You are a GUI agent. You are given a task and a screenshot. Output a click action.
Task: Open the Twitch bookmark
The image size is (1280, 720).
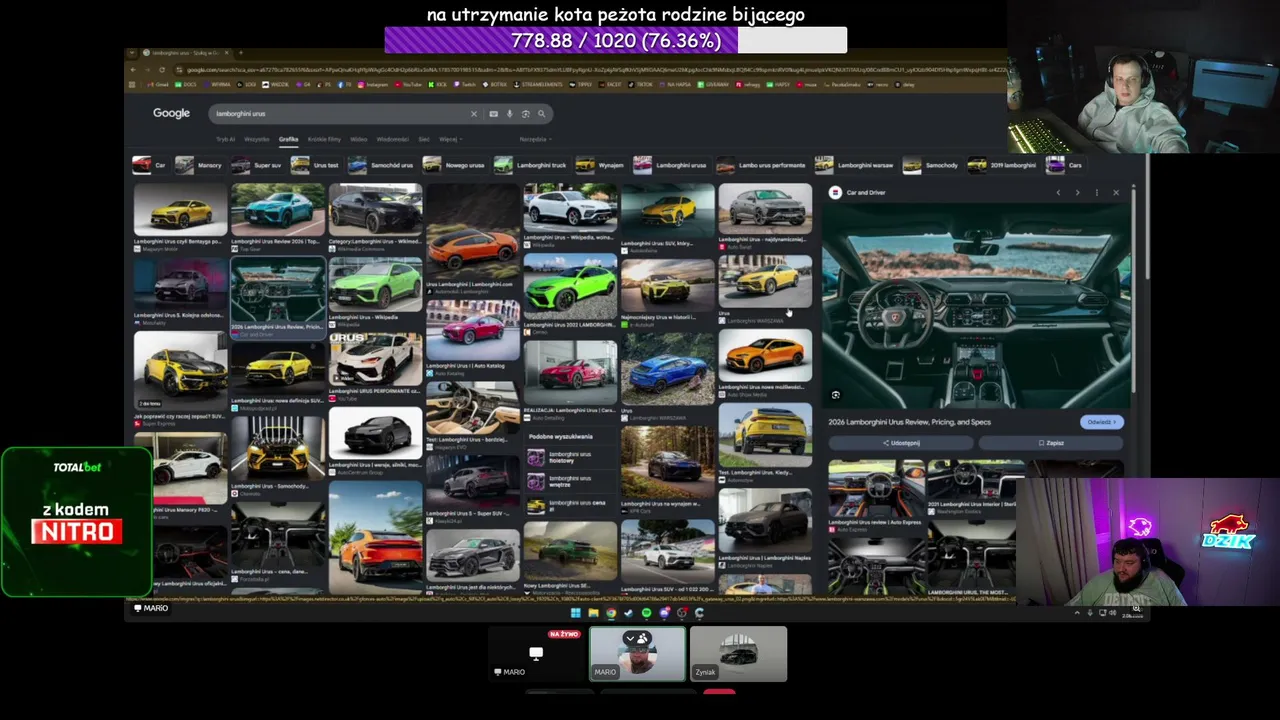pos(465,85)
